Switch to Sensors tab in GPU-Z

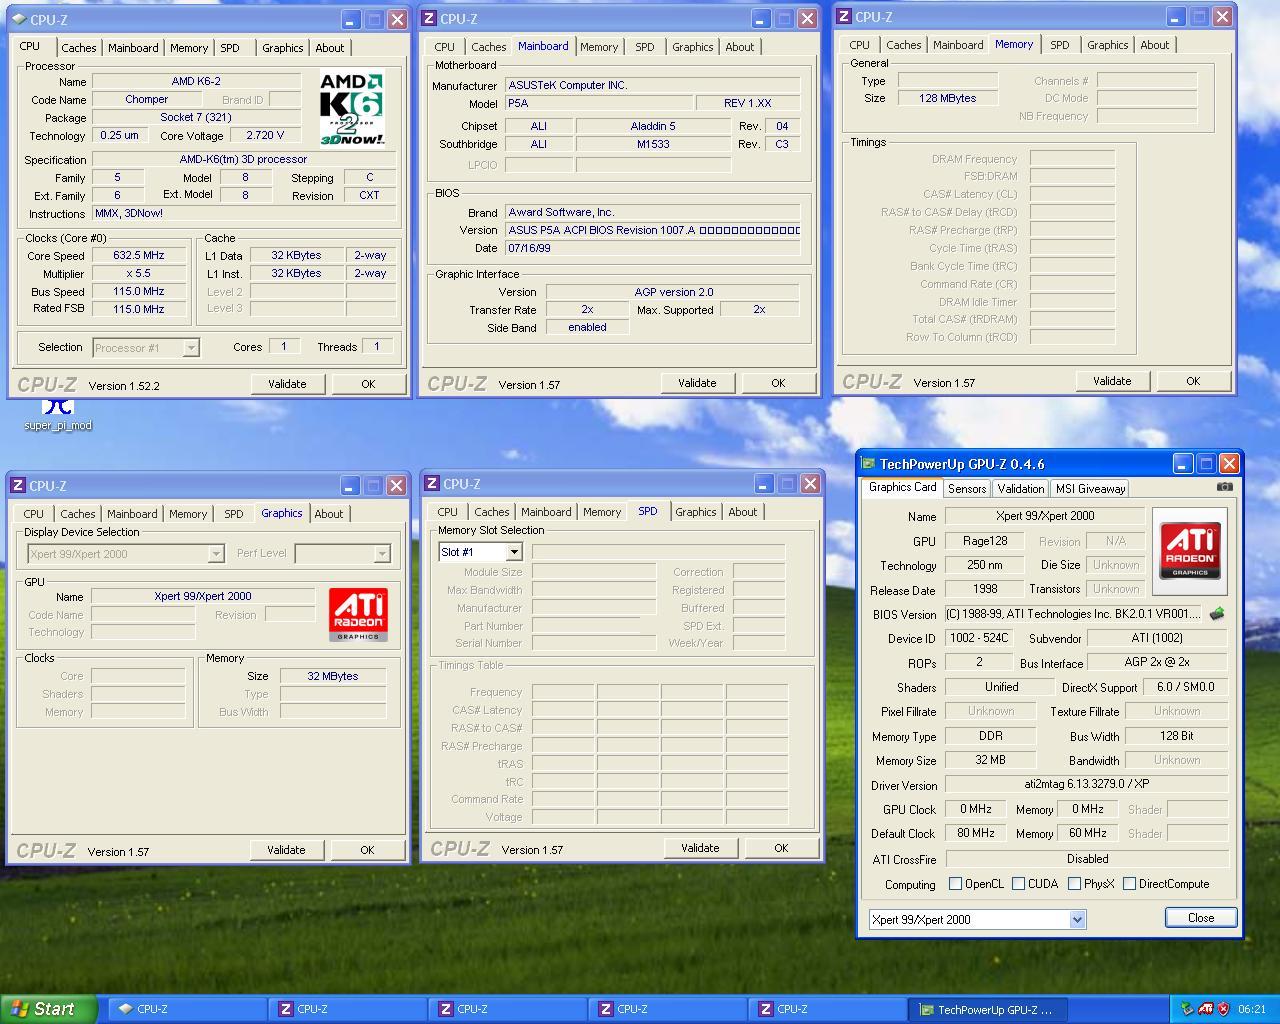coord(967,488)
